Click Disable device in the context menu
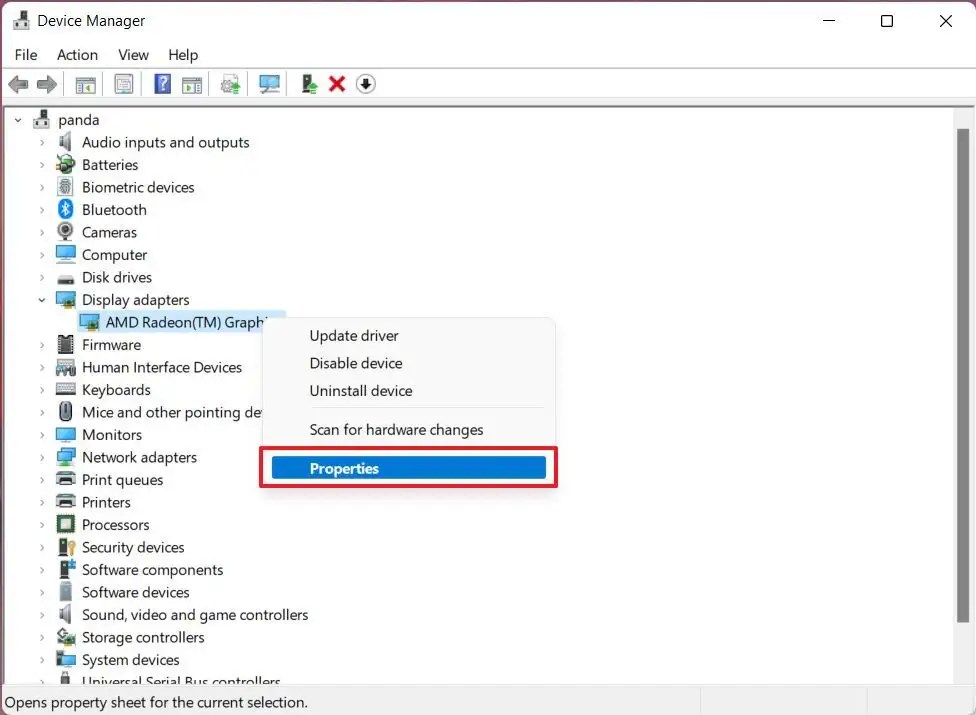976x715 pixels. pos(356,363)
